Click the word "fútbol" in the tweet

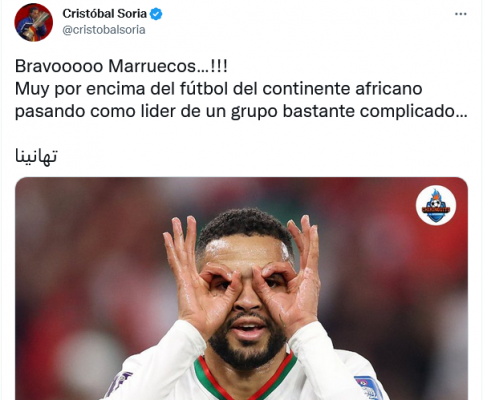[204, 89]
